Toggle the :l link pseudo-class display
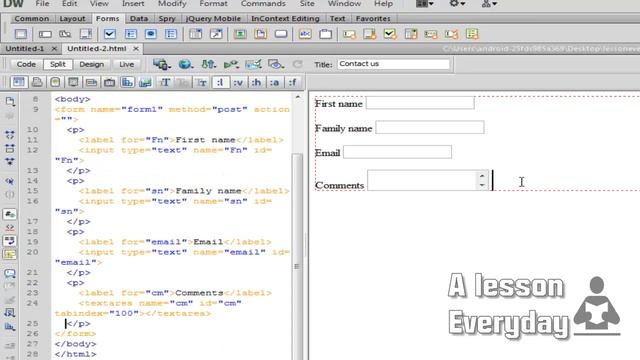Image resolution: width=640 pixels, height=360 pixels. tap(220, 82)
